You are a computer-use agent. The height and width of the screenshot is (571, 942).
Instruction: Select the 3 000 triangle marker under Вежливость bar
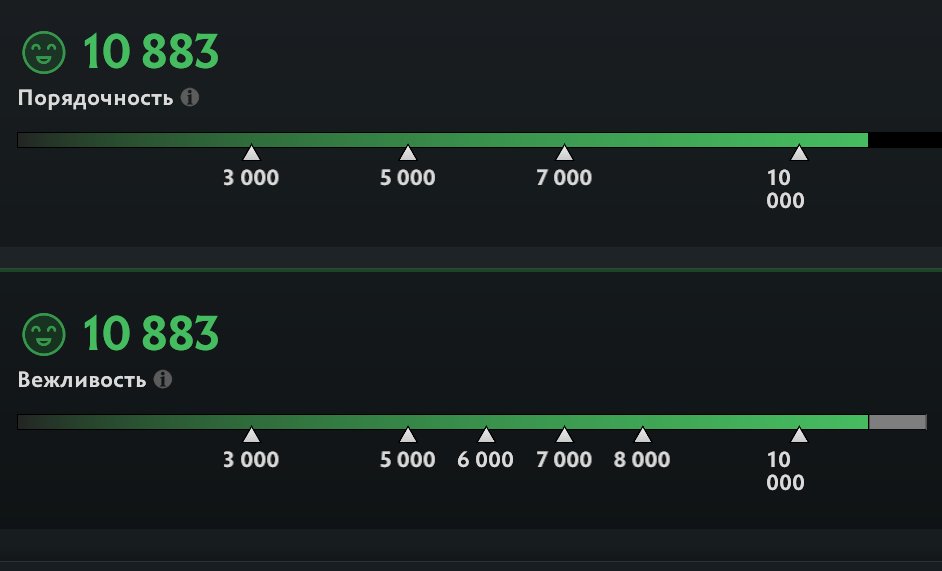[251, 435]
